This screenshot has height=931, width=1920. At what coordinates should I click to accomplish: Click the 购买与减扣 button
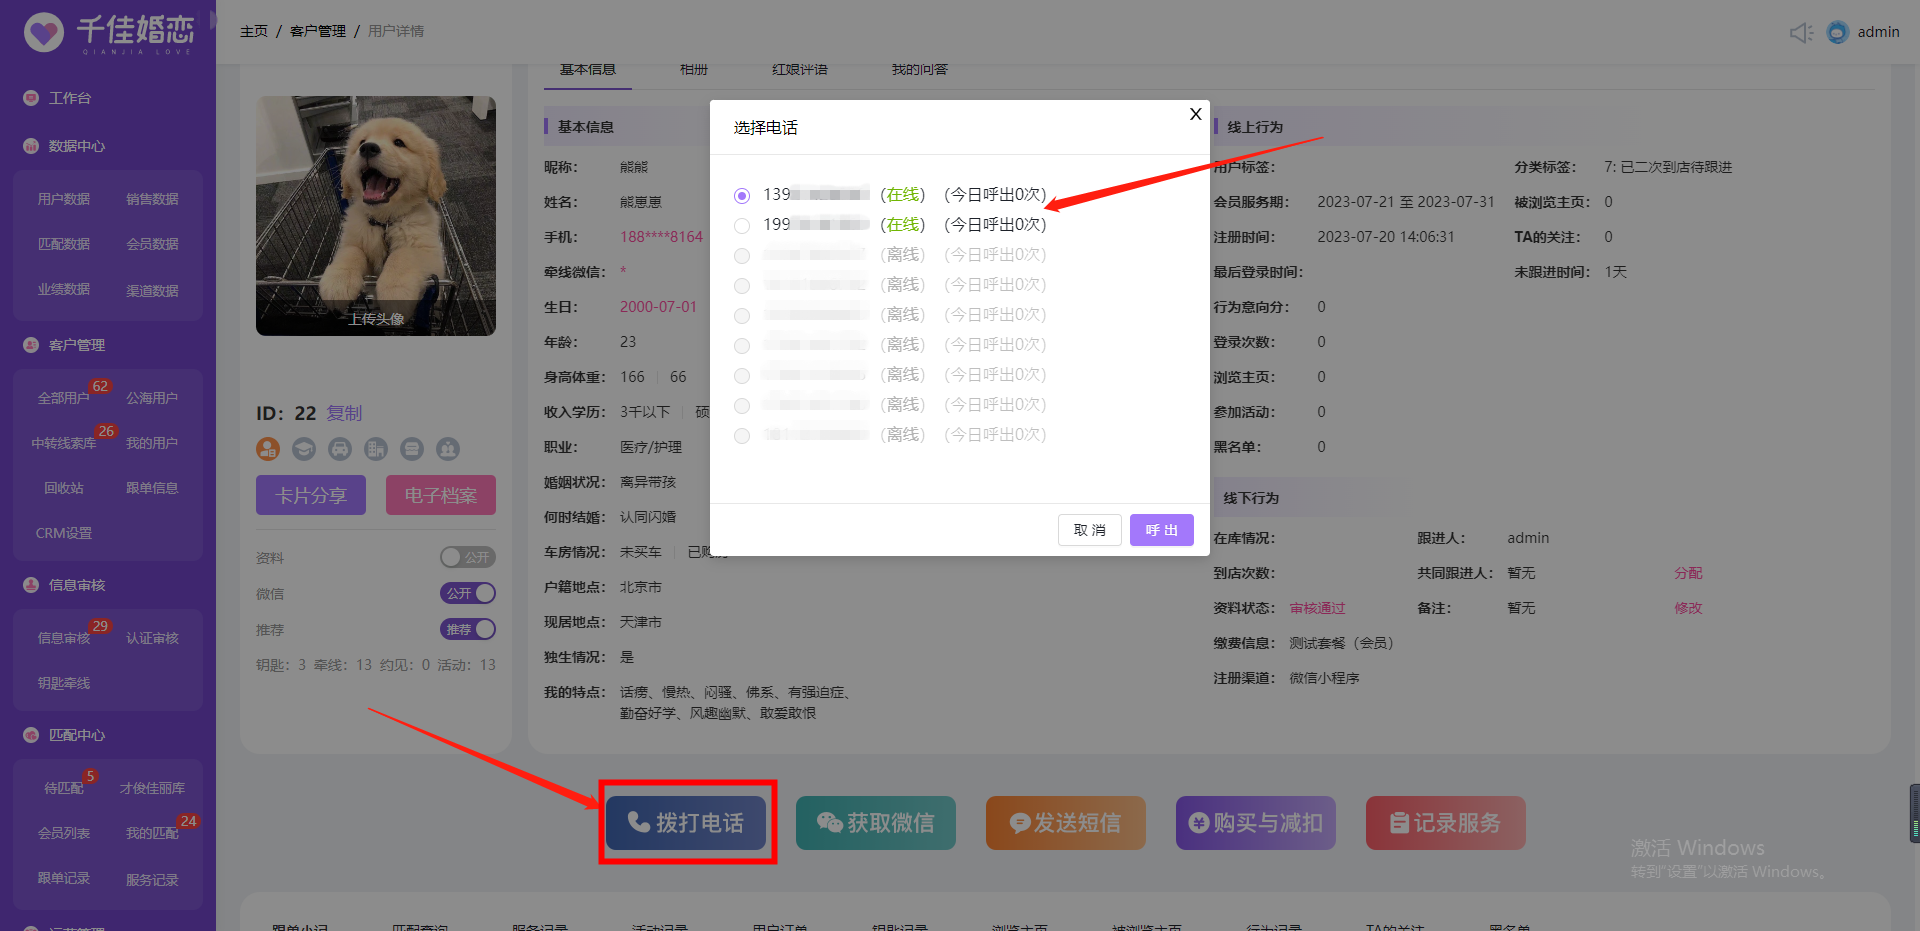[1256, 823]
